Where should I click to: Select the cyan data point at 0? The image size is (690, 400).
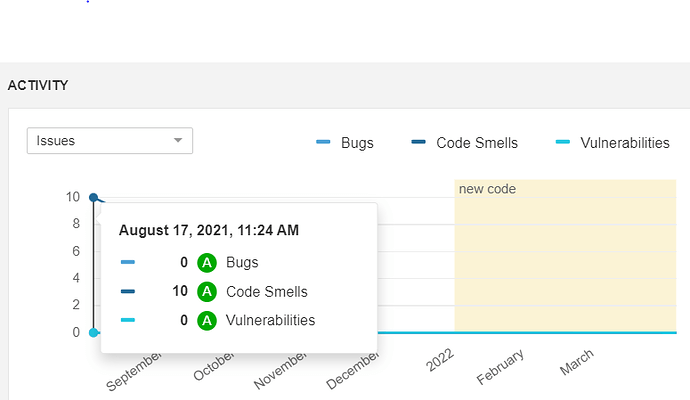point(93,332)
